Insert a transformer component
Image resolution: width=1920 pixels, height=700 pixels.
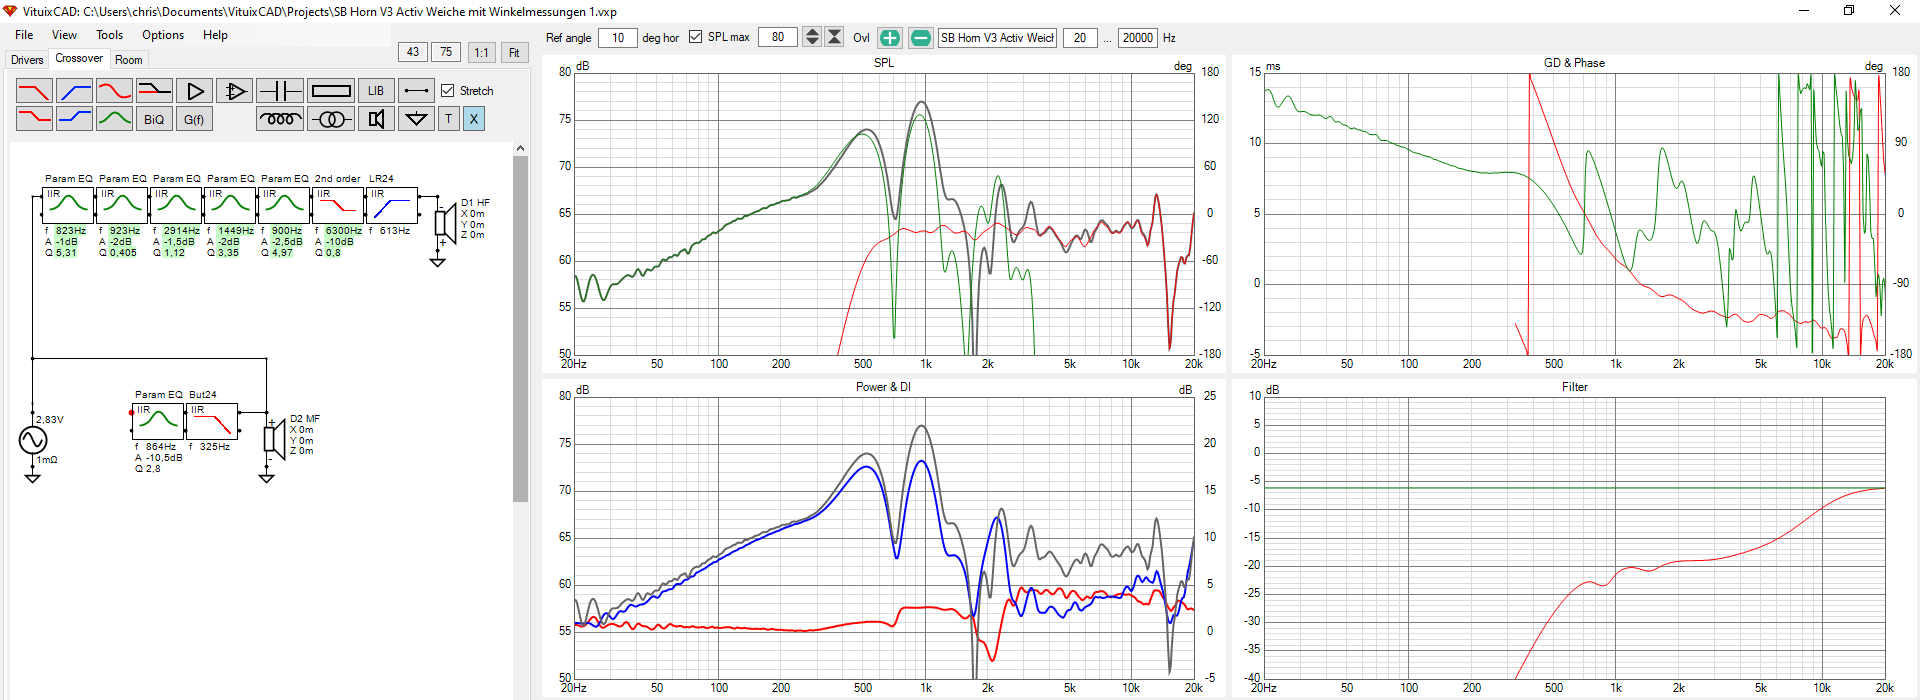click(x=331, y=119)
